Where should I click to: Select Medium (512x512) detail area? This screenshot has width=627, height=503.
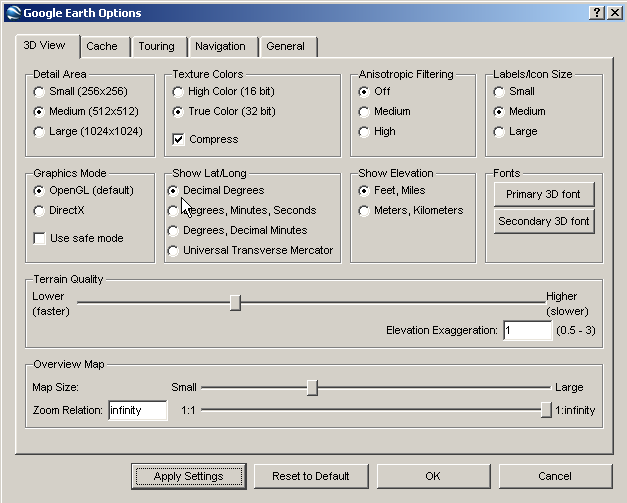pyautogui.click(x=86, y=112)
